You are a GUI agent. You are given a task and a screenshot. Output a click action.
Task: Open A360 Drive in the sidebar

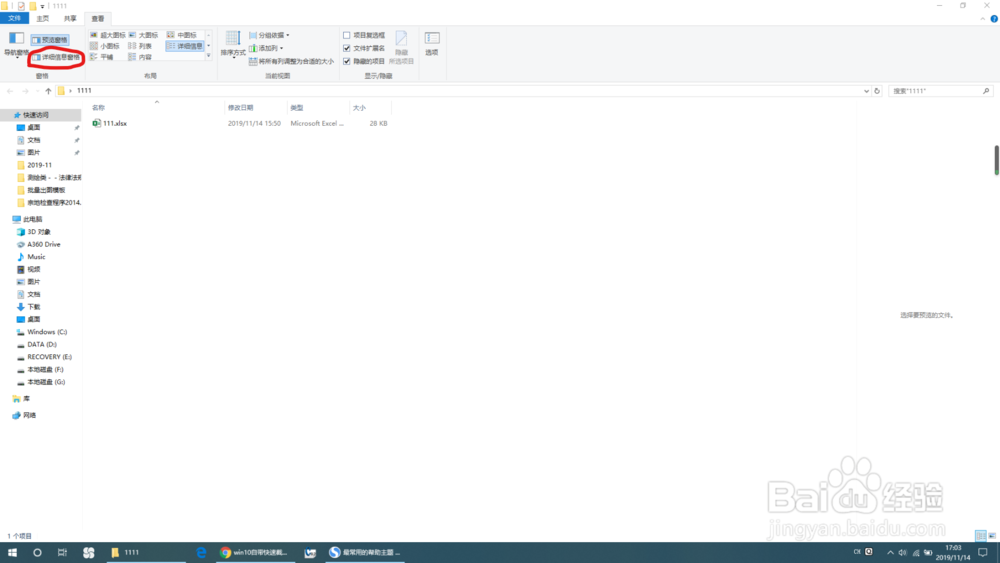coord(43,244)
